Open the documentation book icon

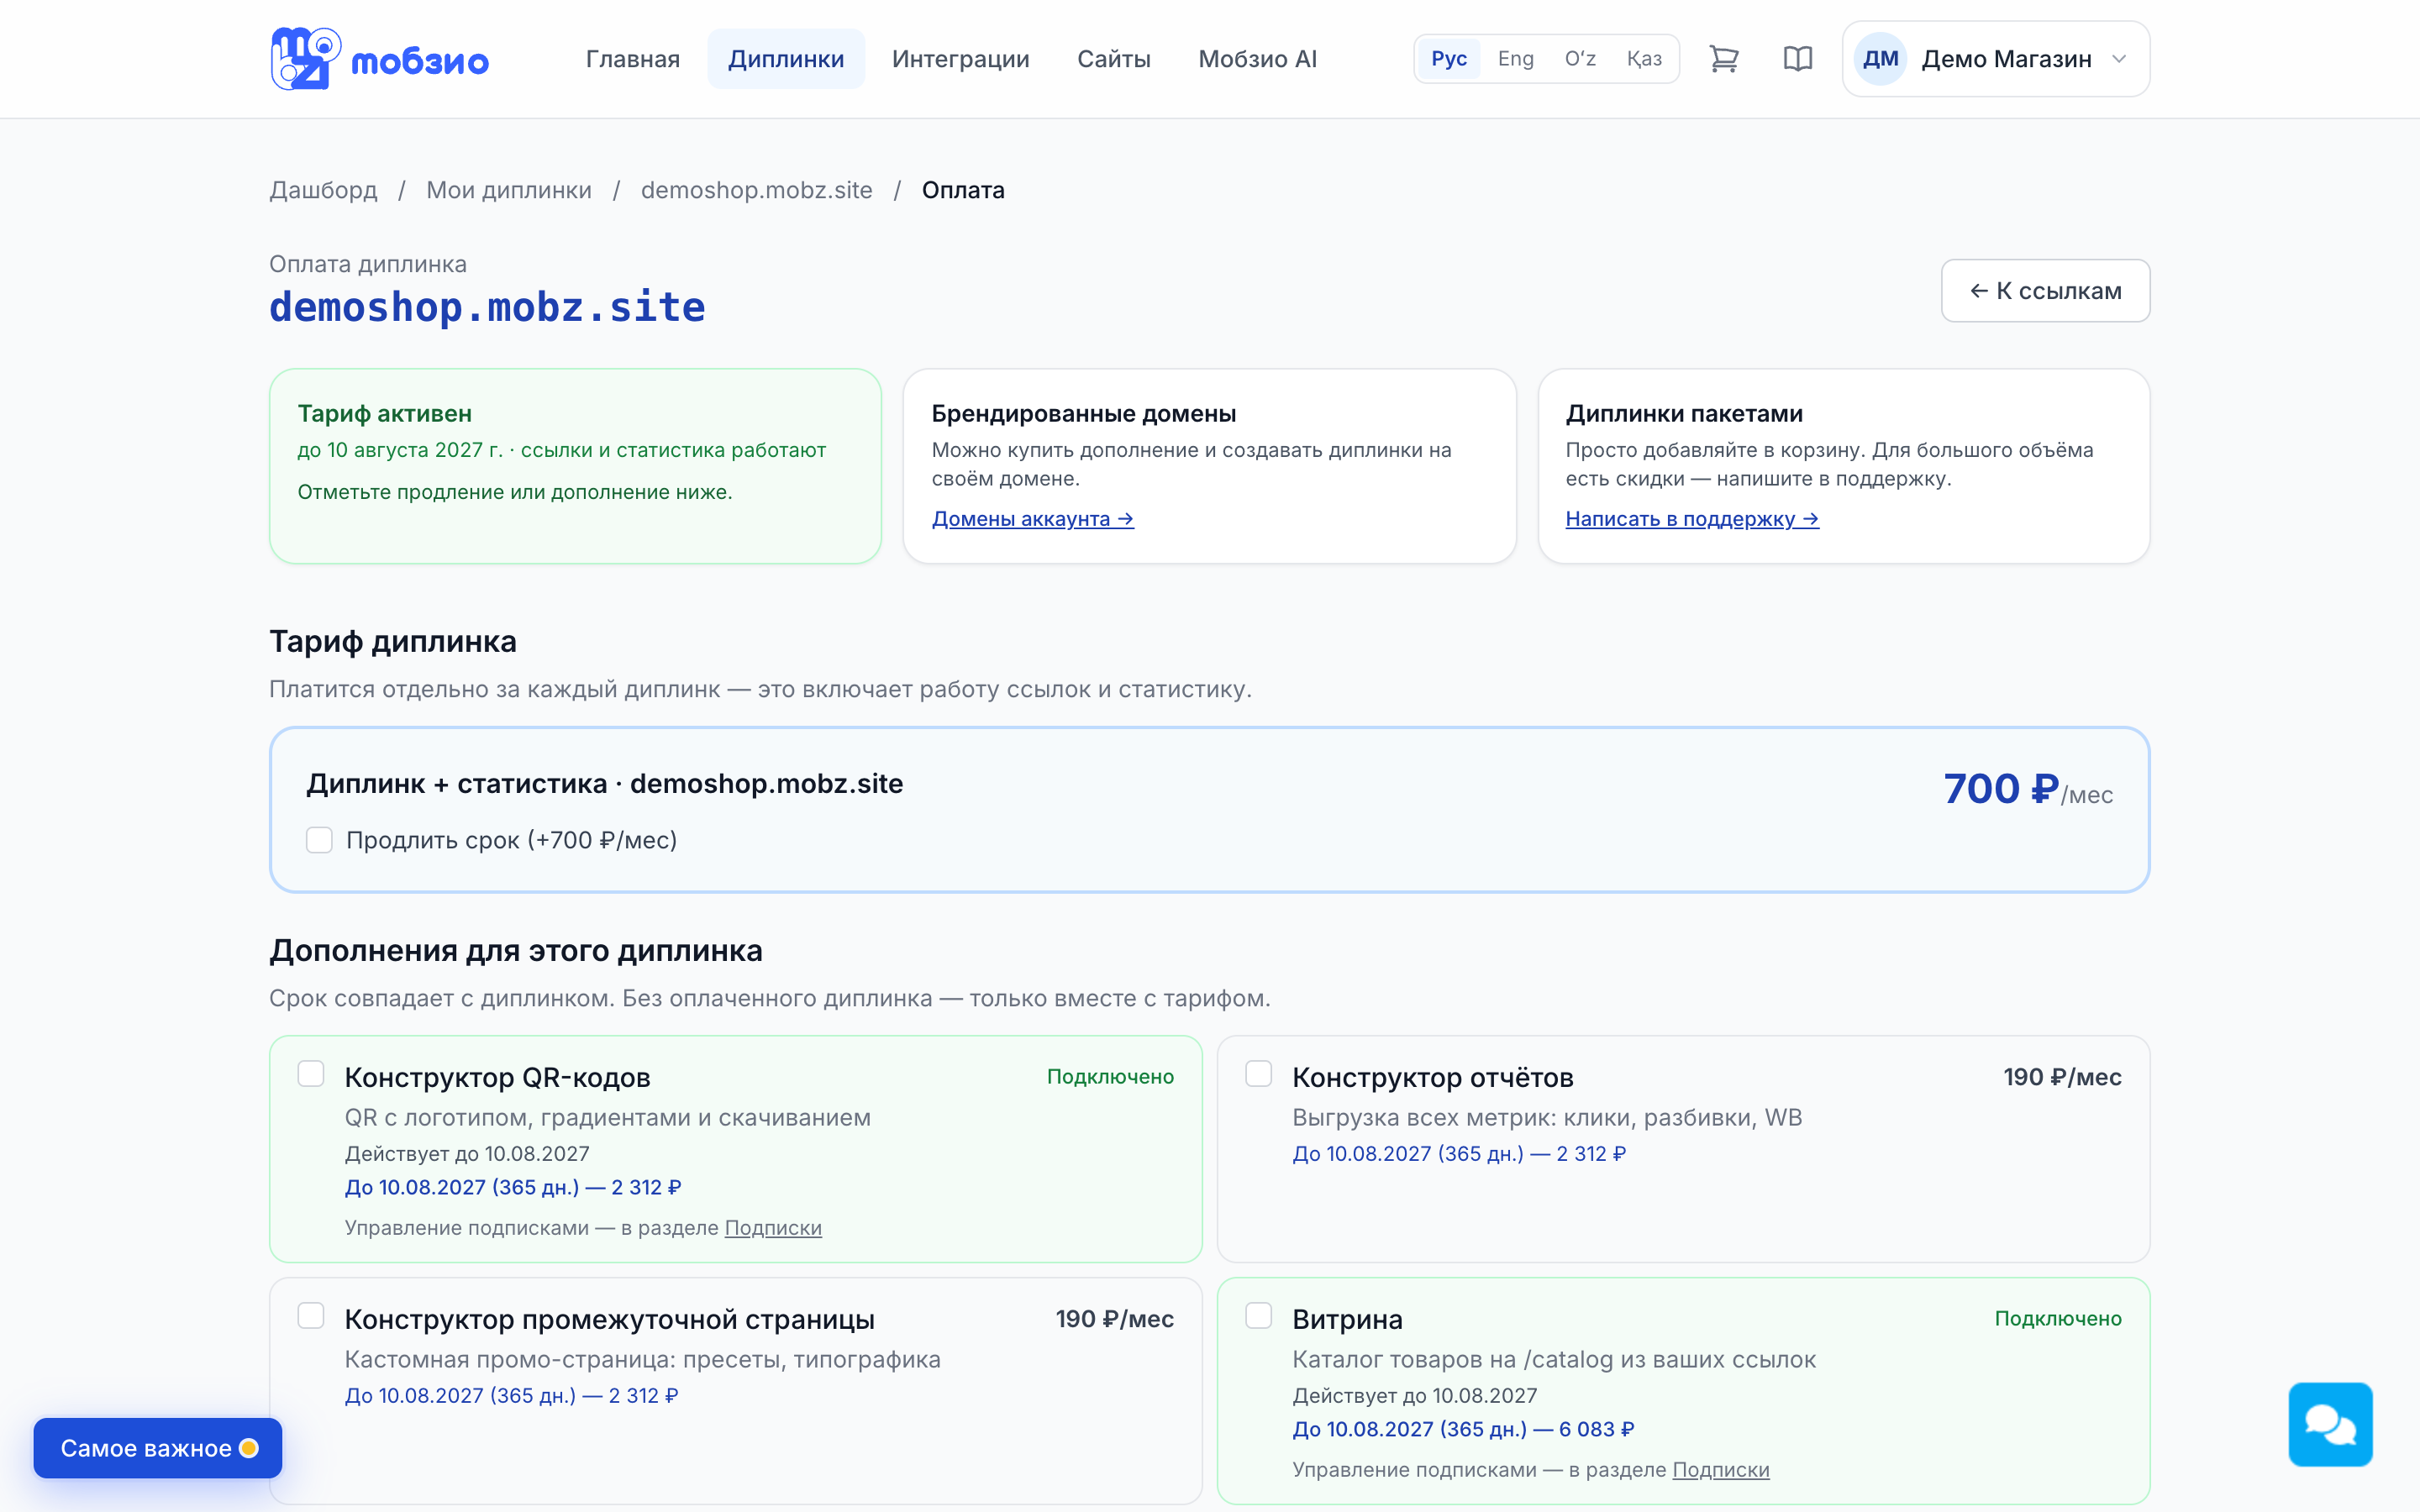[x=1798, y=59]
